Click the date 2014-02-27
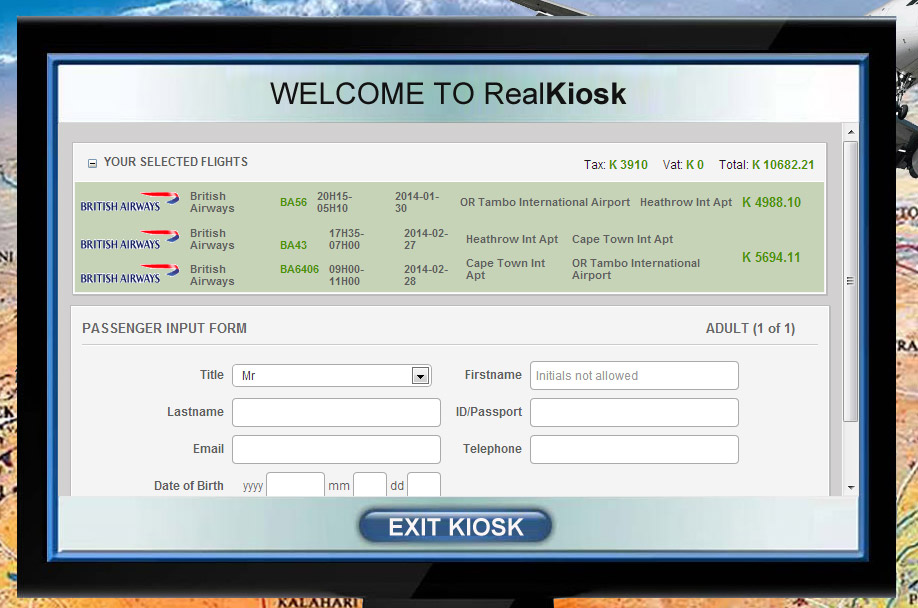The height and width of the screenshot is (608, 918). (426, 239)
